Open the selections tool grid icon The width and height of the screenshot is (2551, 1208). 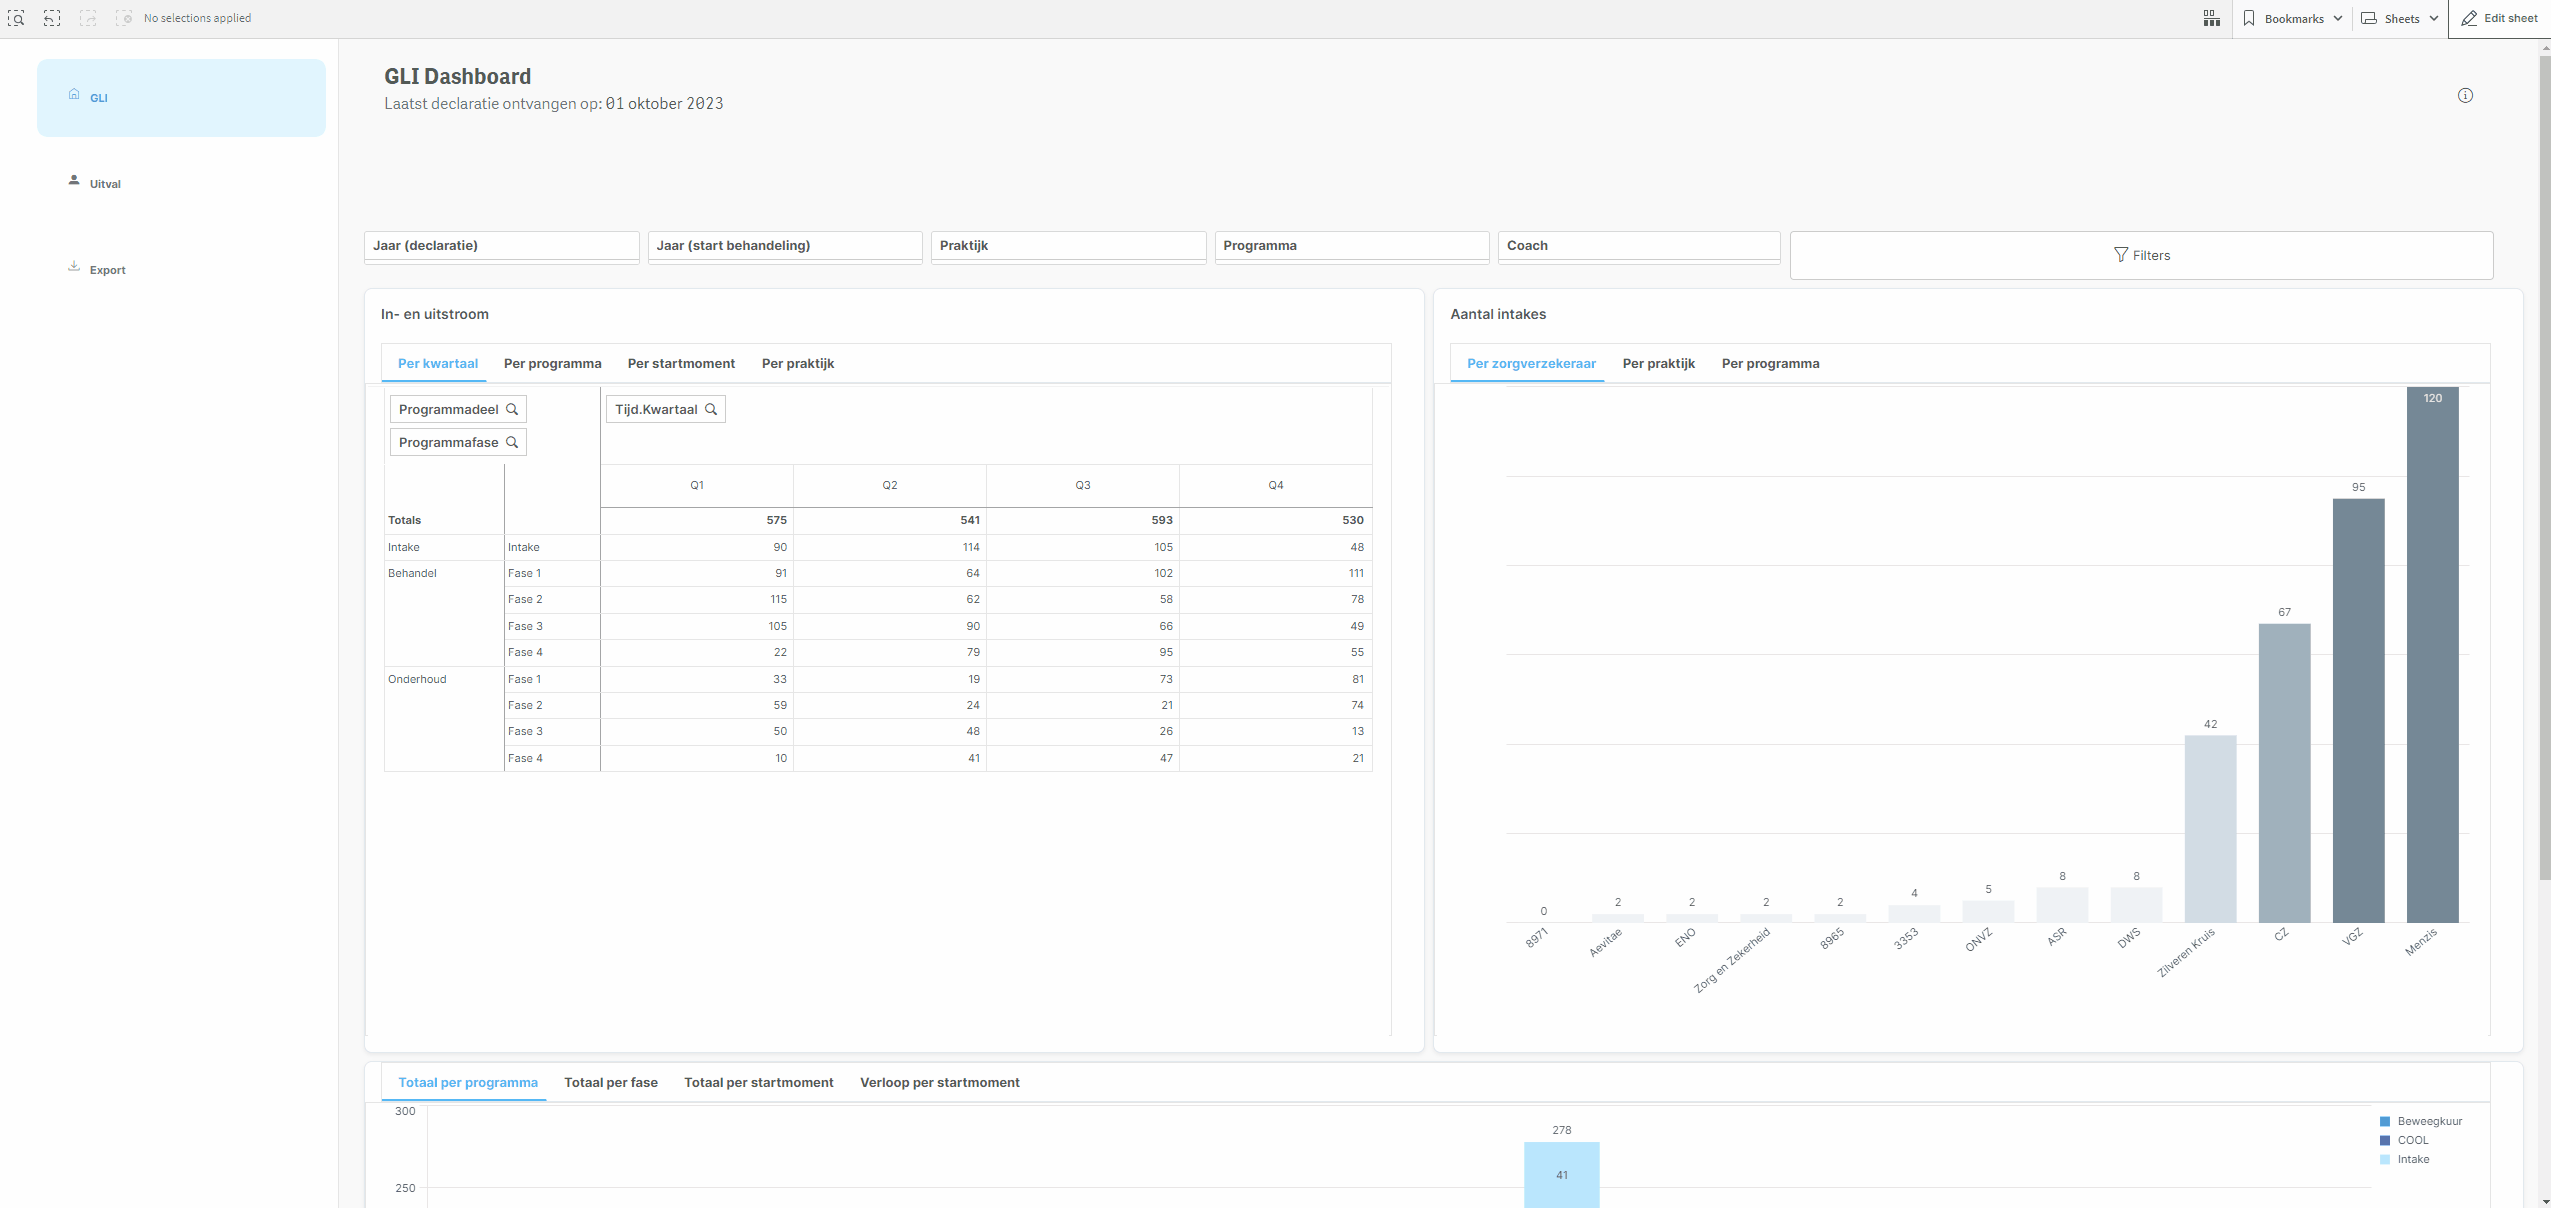tap(2211, 18)
